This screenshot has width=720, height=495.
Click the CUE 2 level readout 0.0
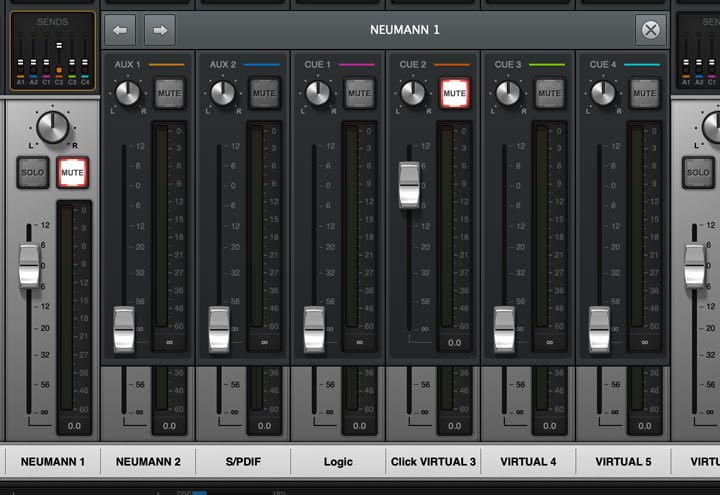tap(455, 343)
